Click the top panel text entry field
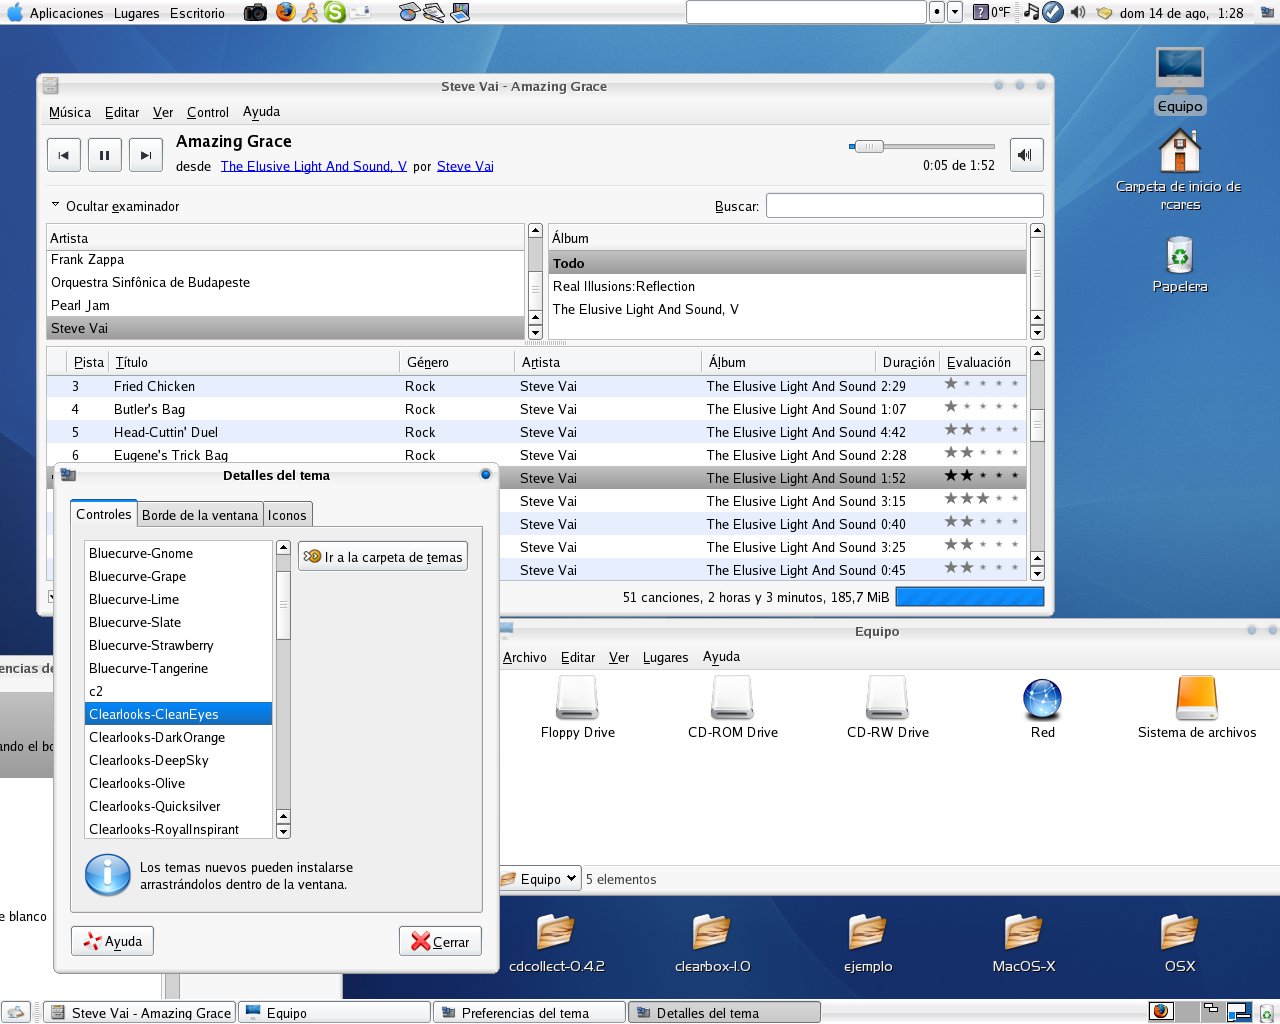 point(806,12)
